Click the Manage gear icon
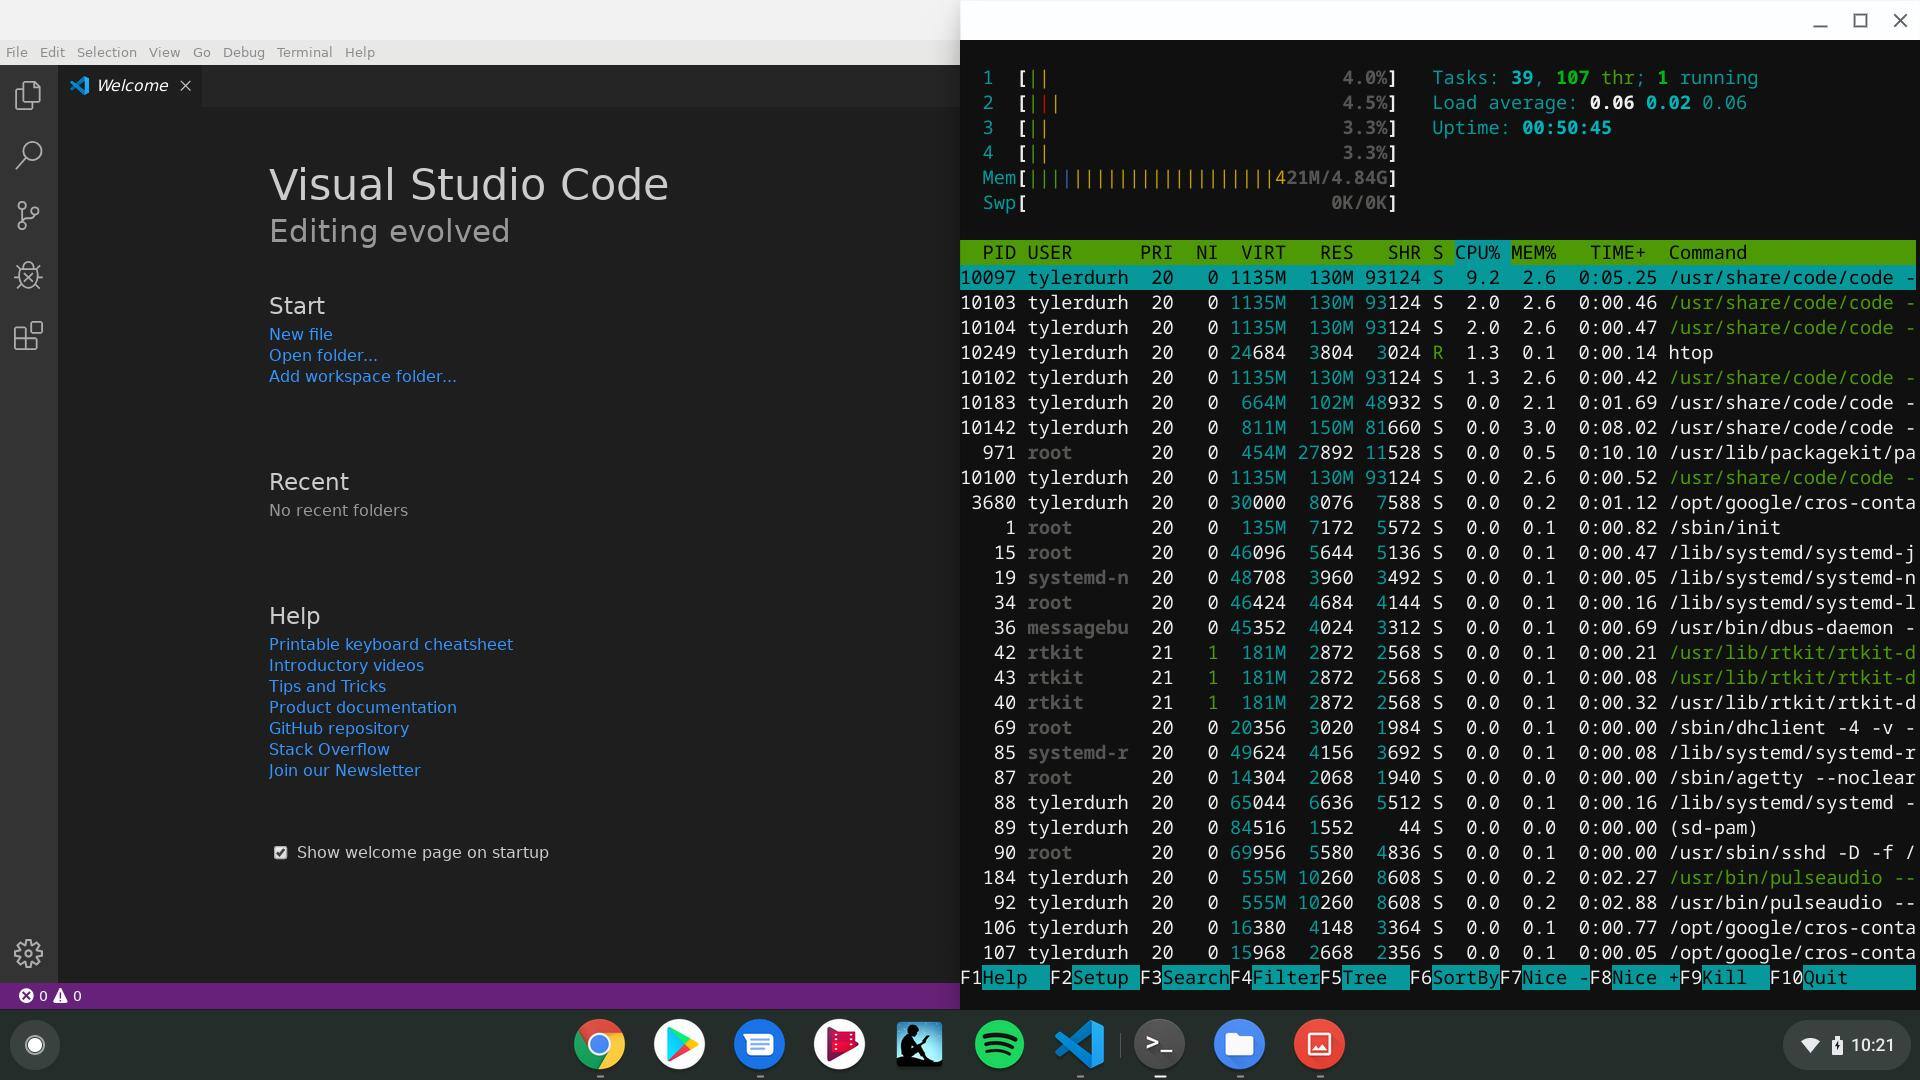Screen dimensions: 1920x1080 click(28, 953)
